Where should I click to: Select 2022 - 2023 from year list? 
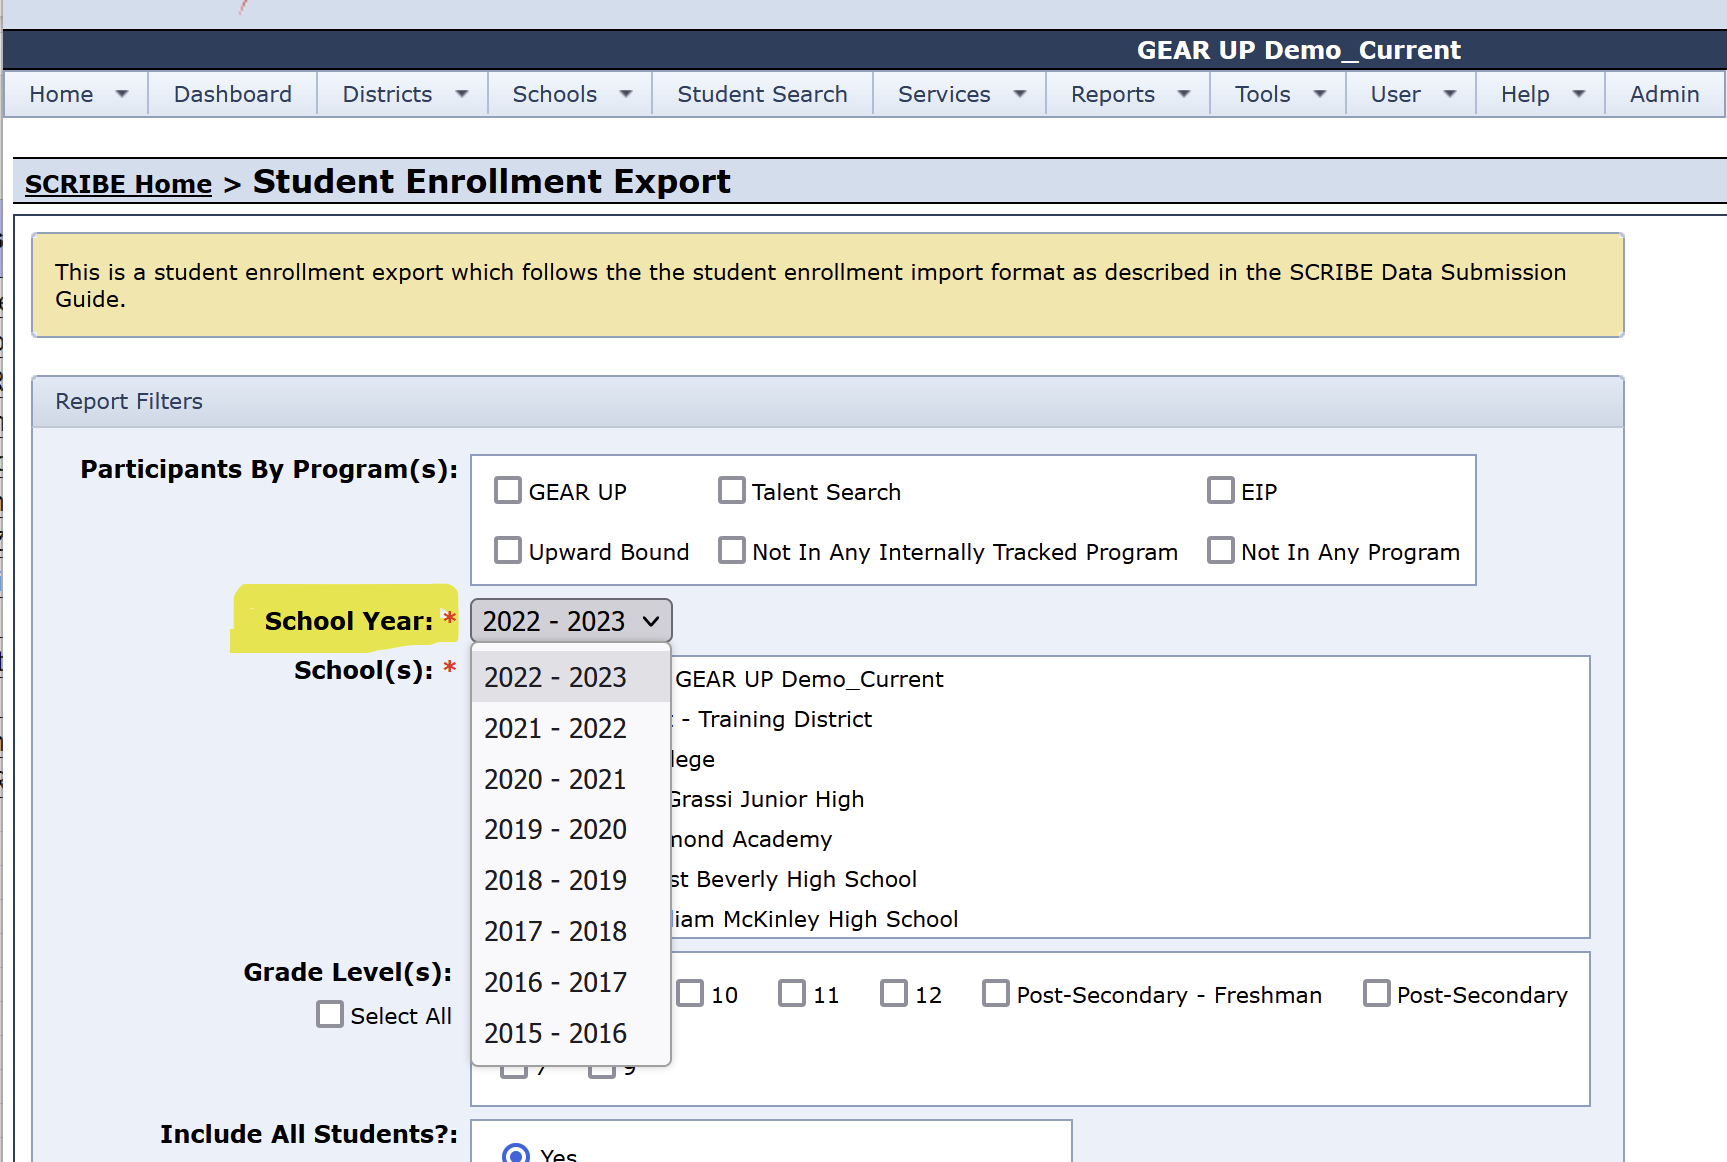point(570,677)
